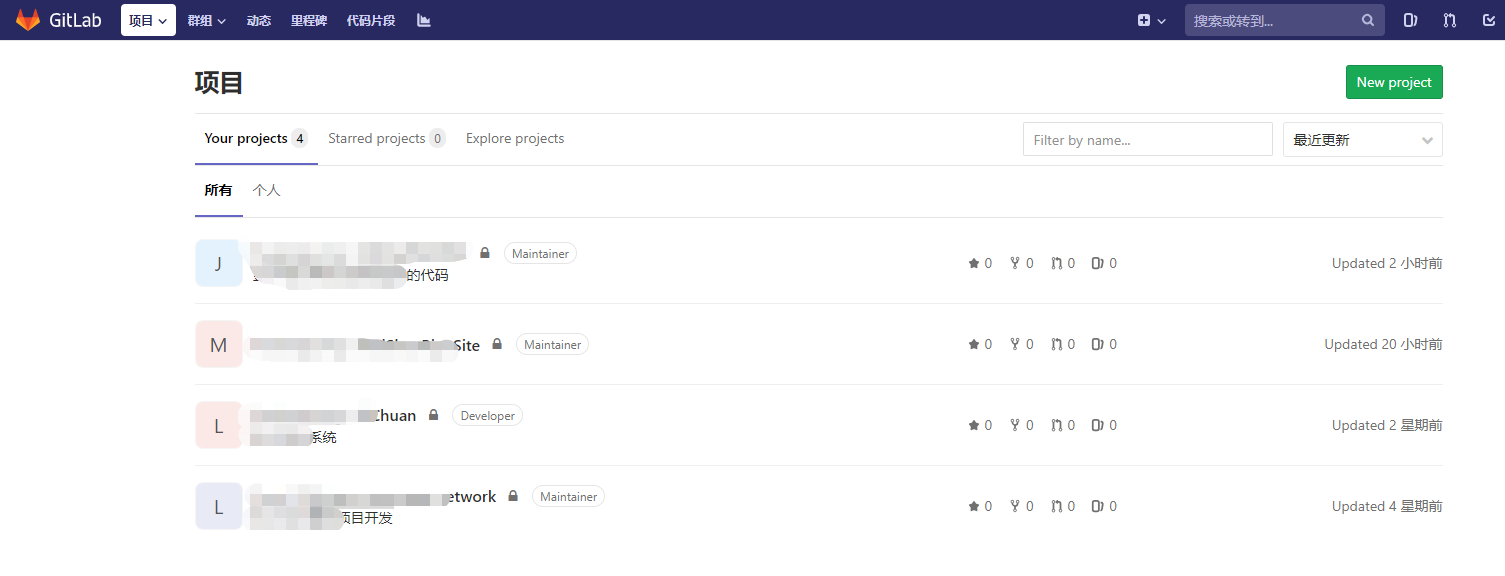1505x576 pixels.
Task: Focus the 搜索或转到 search field
Action: [1285, 20]
